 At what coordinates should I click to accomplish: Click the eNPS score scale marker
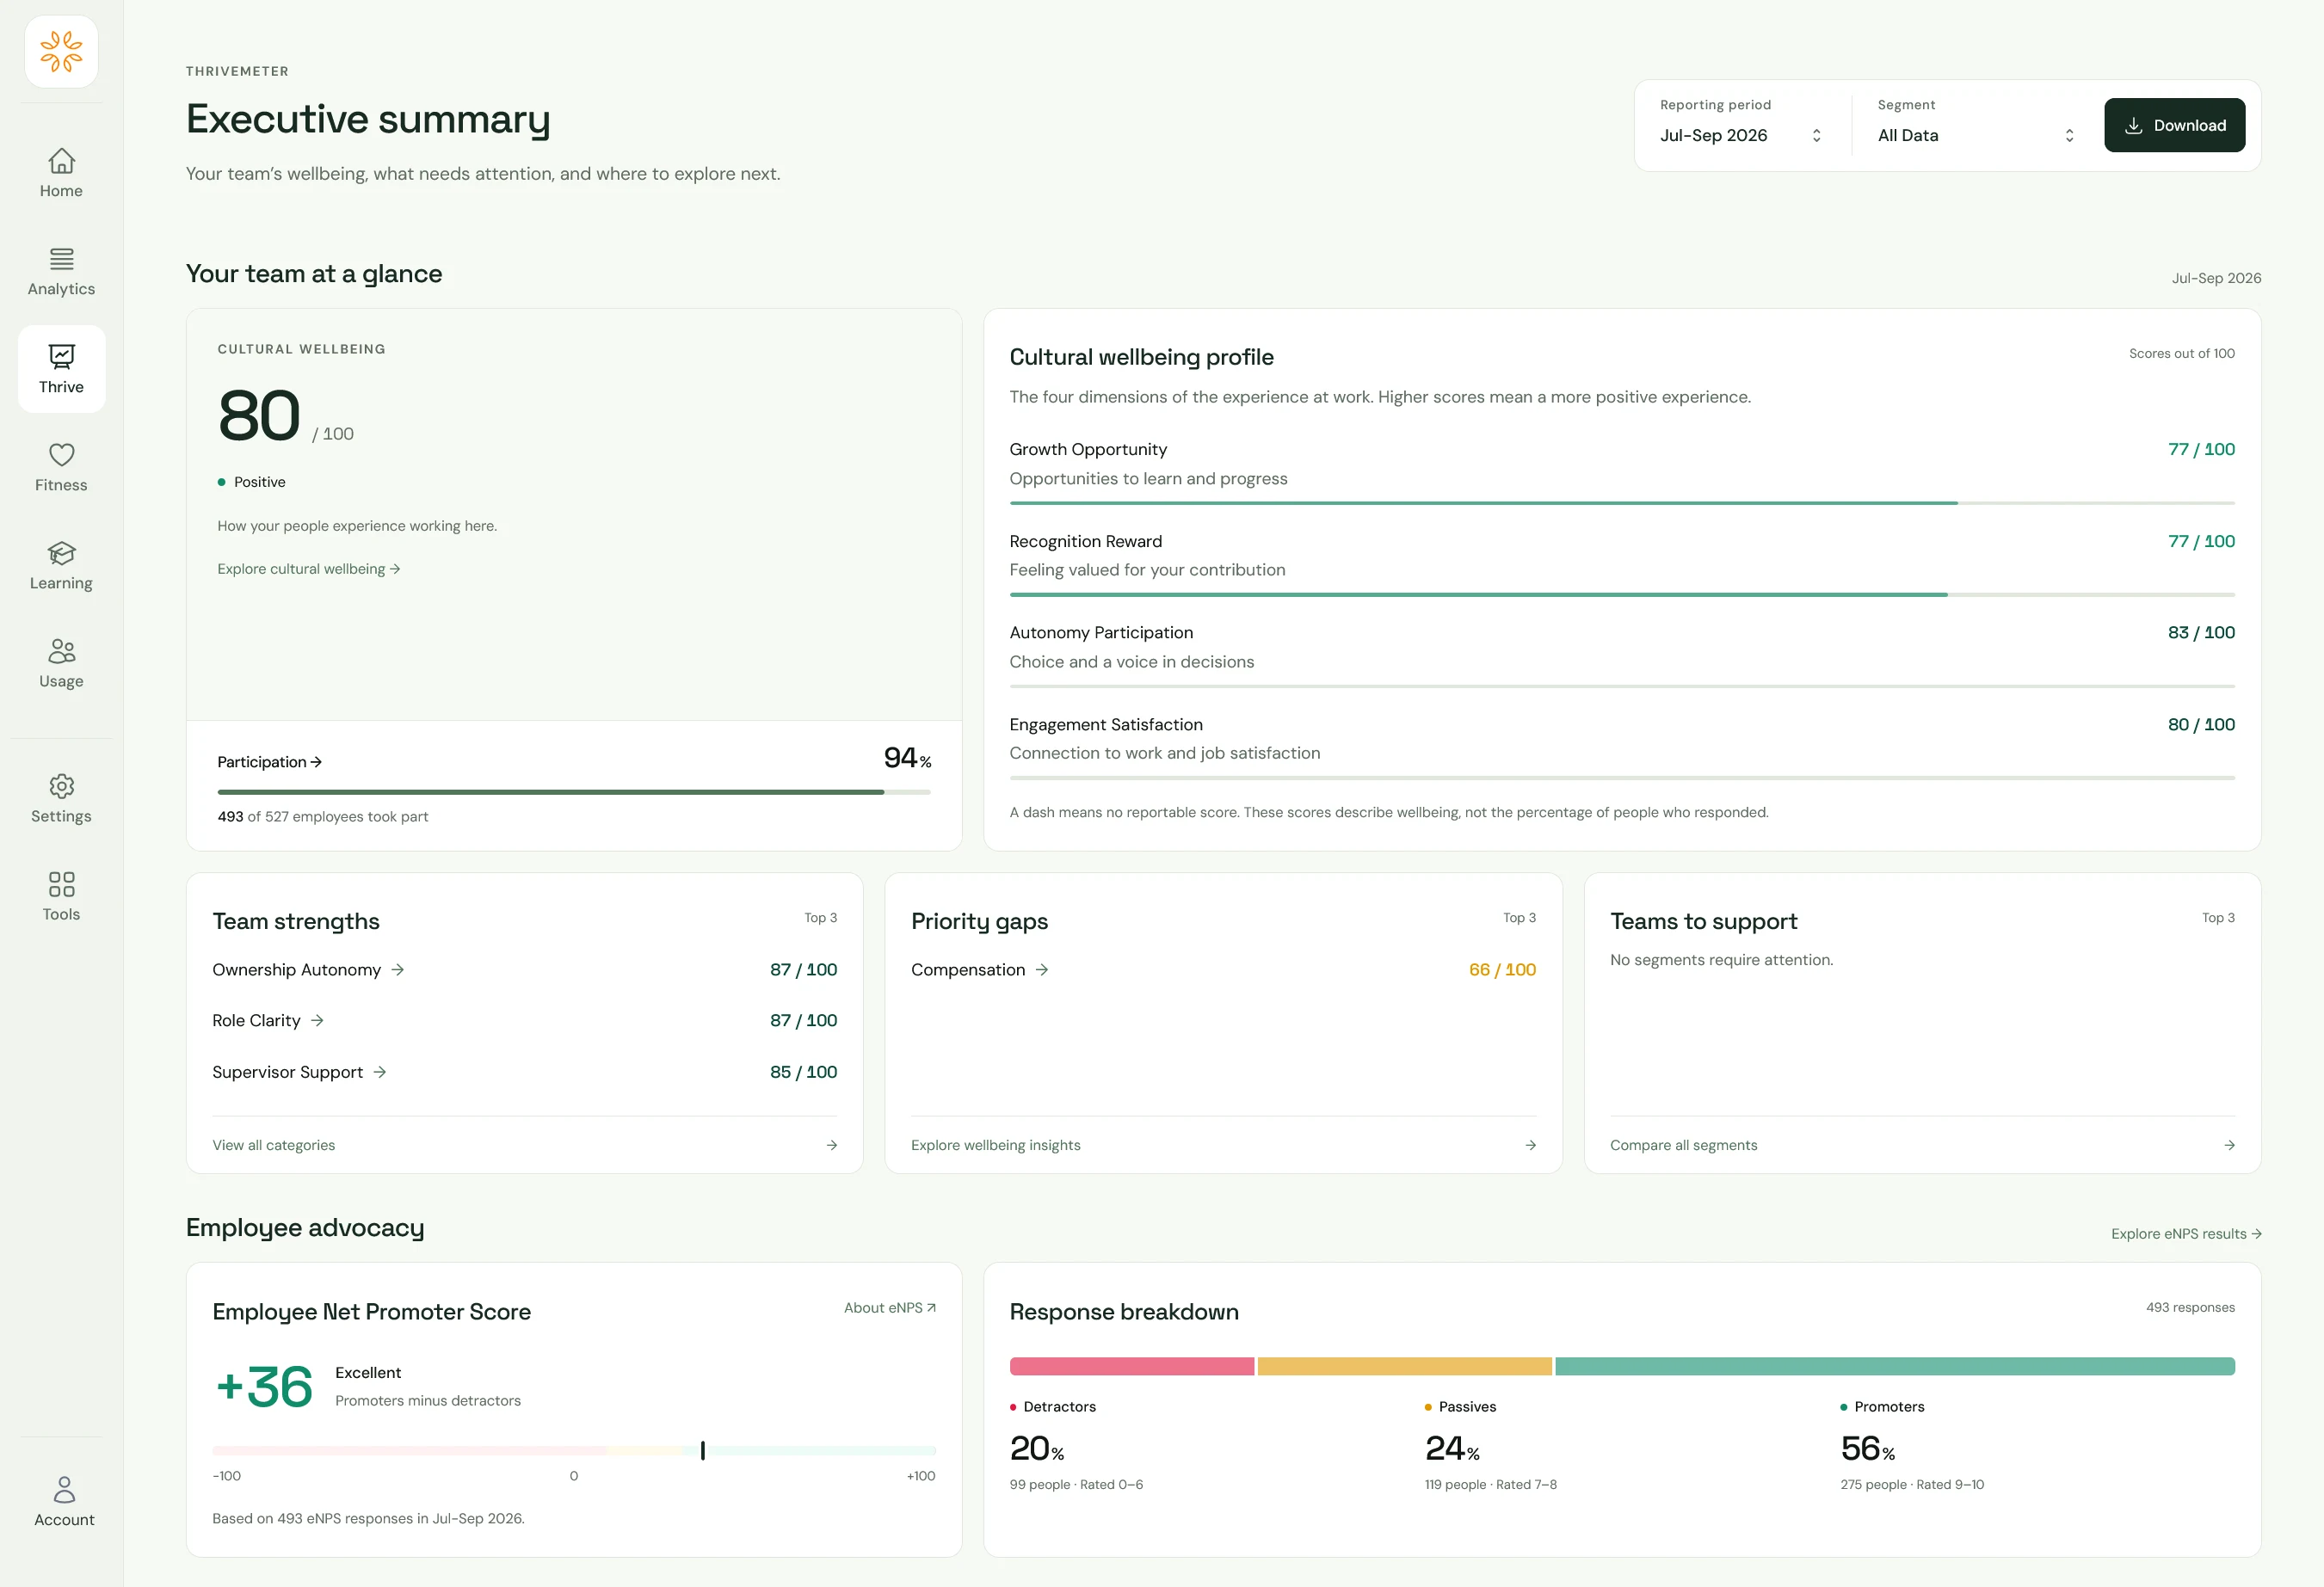pos(702,1450)
